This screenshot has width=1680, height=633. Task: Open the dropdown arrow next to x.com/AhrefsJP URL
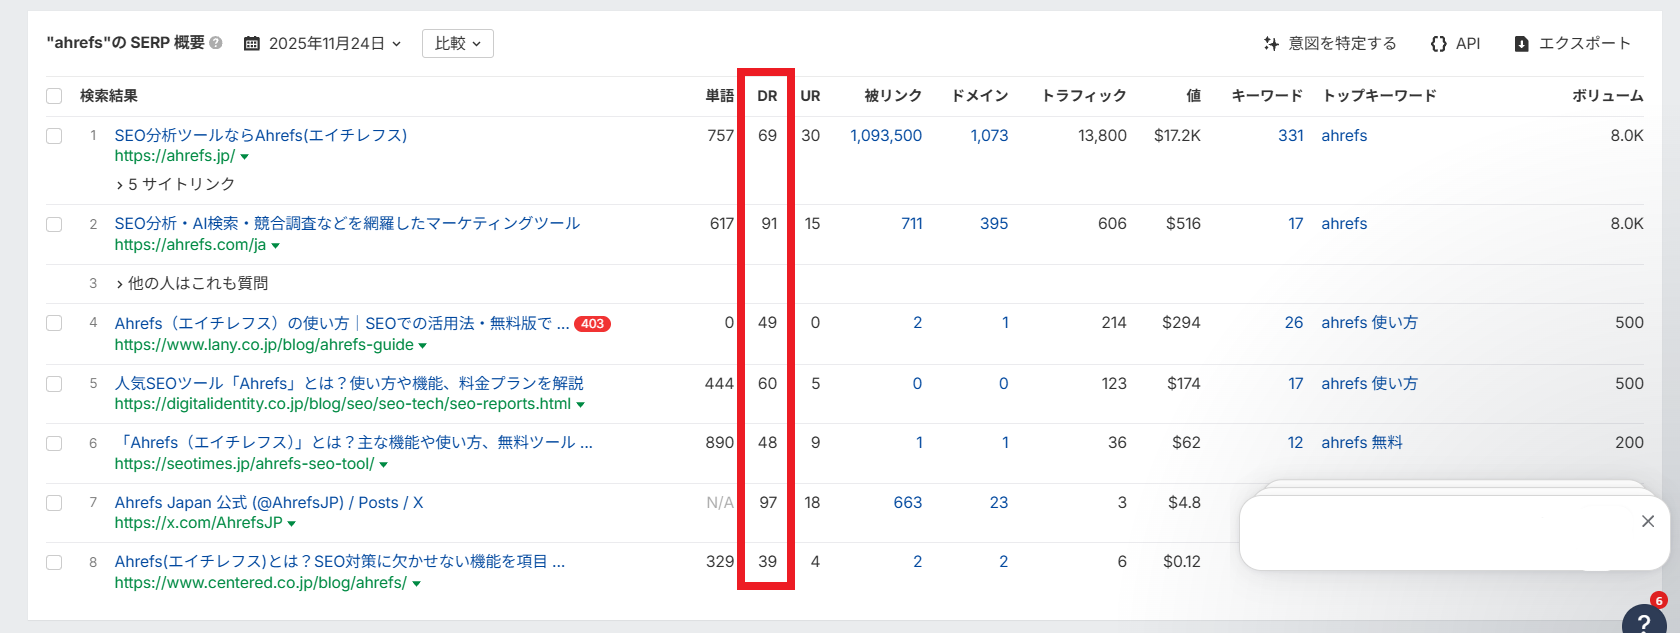tap(291, 524)
